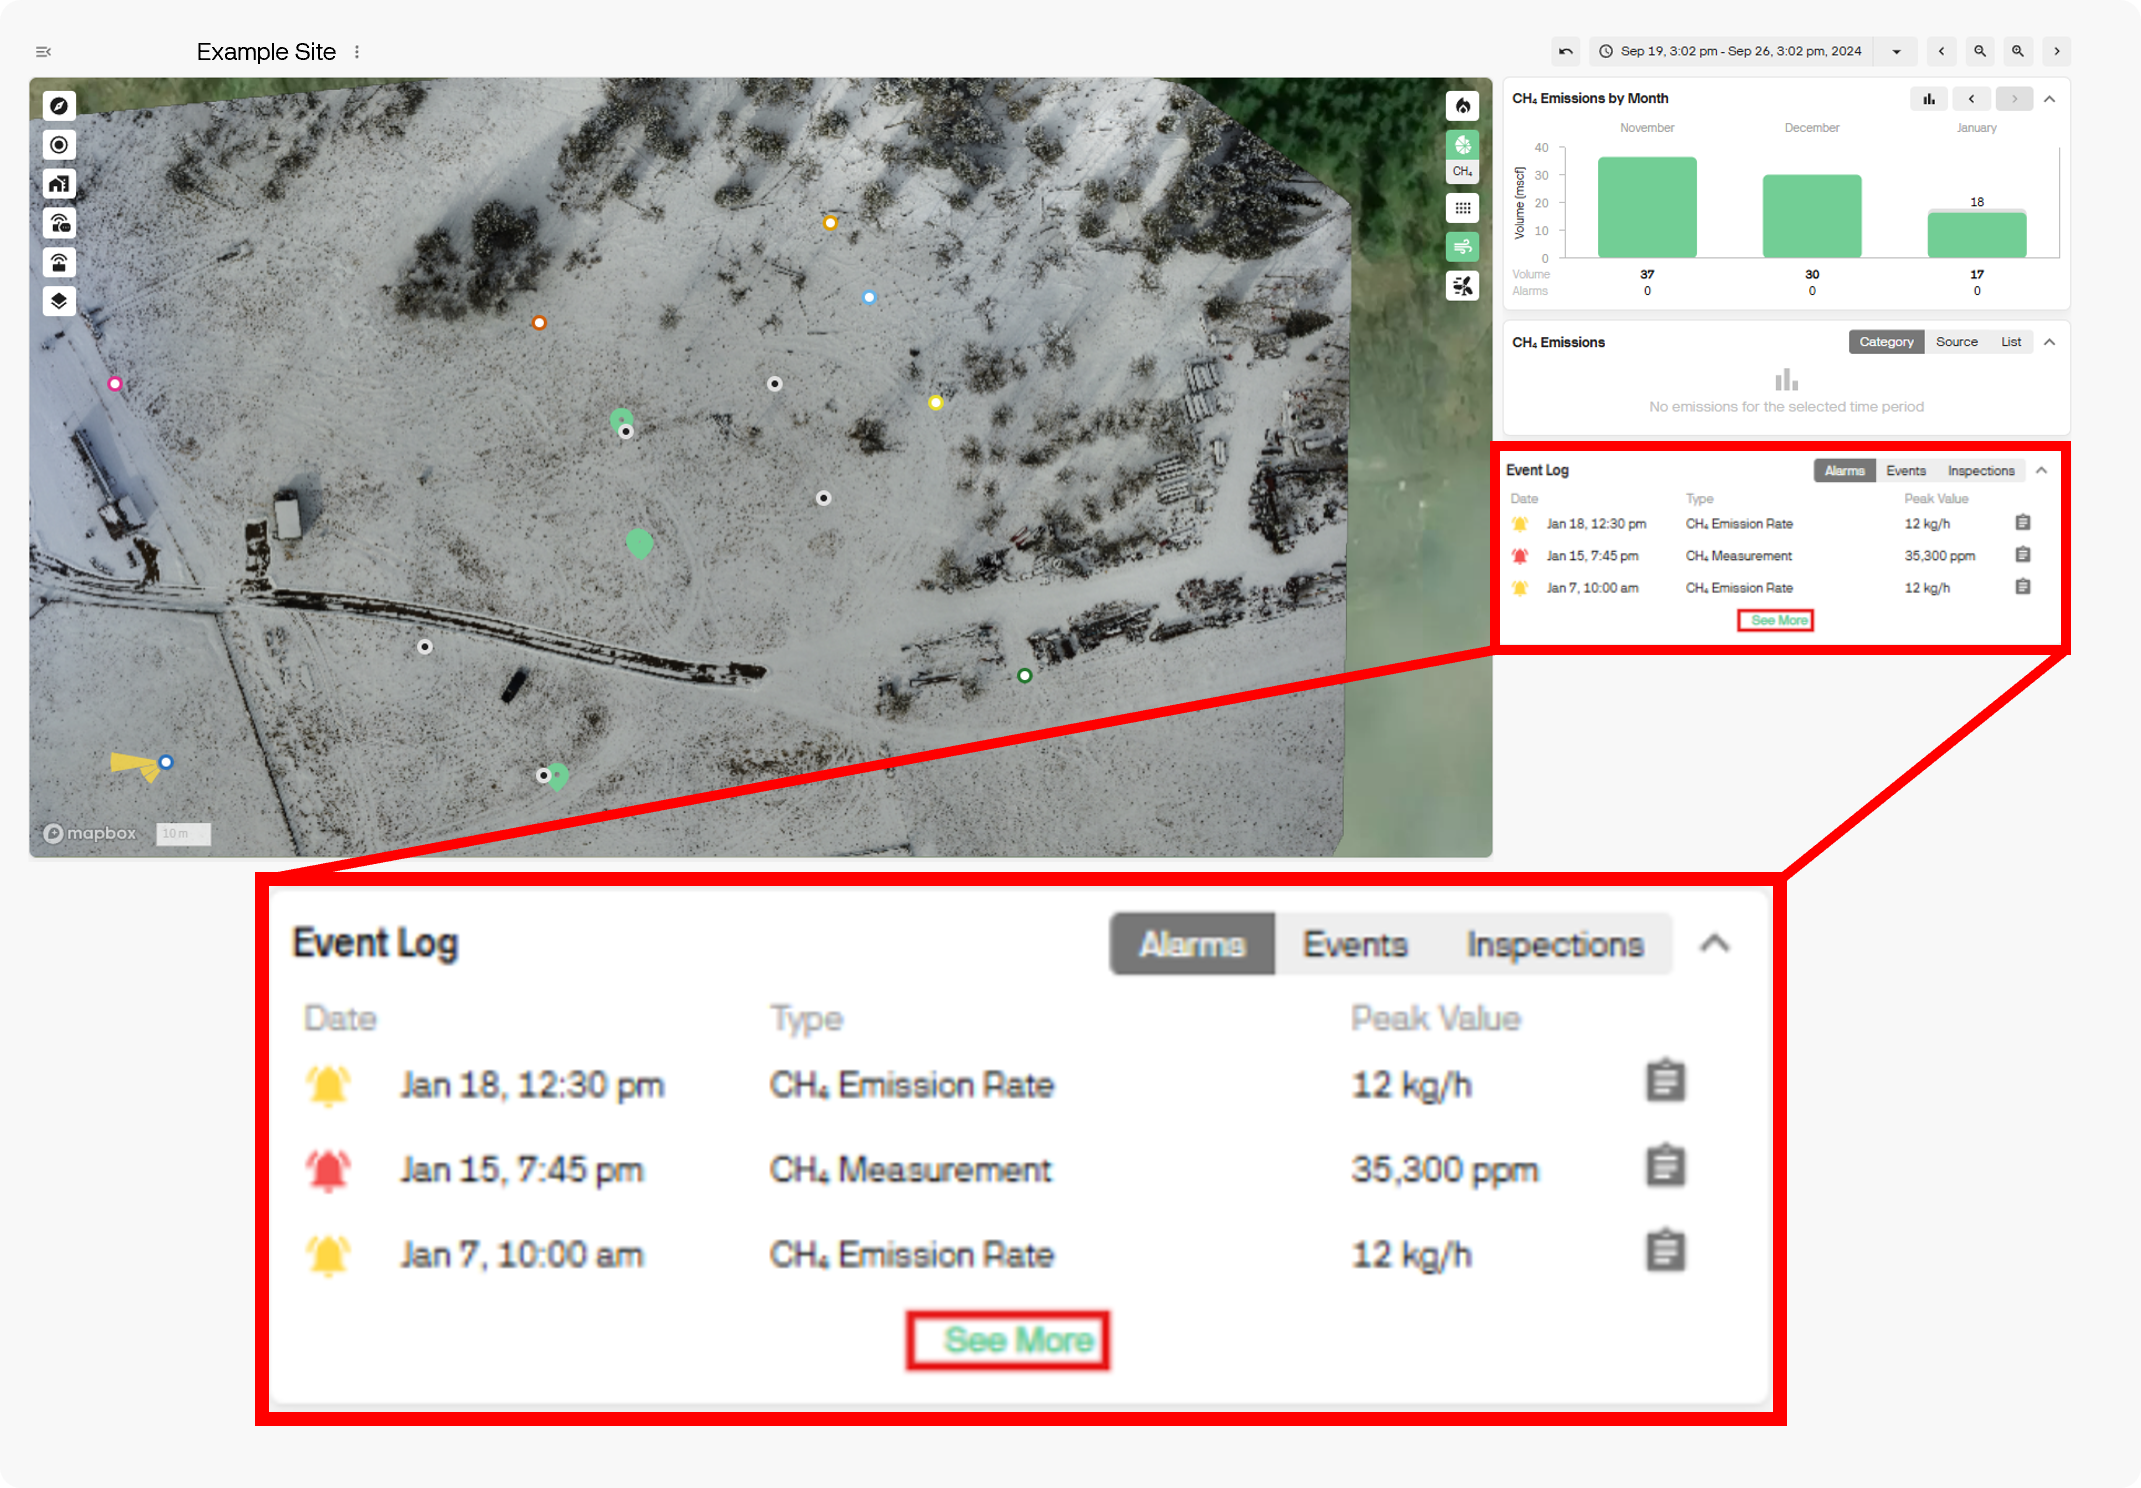Toggle the green CH₄ plume layer button
The height and width of the screenshot is (1488, 2141).
pos(1462,146)
